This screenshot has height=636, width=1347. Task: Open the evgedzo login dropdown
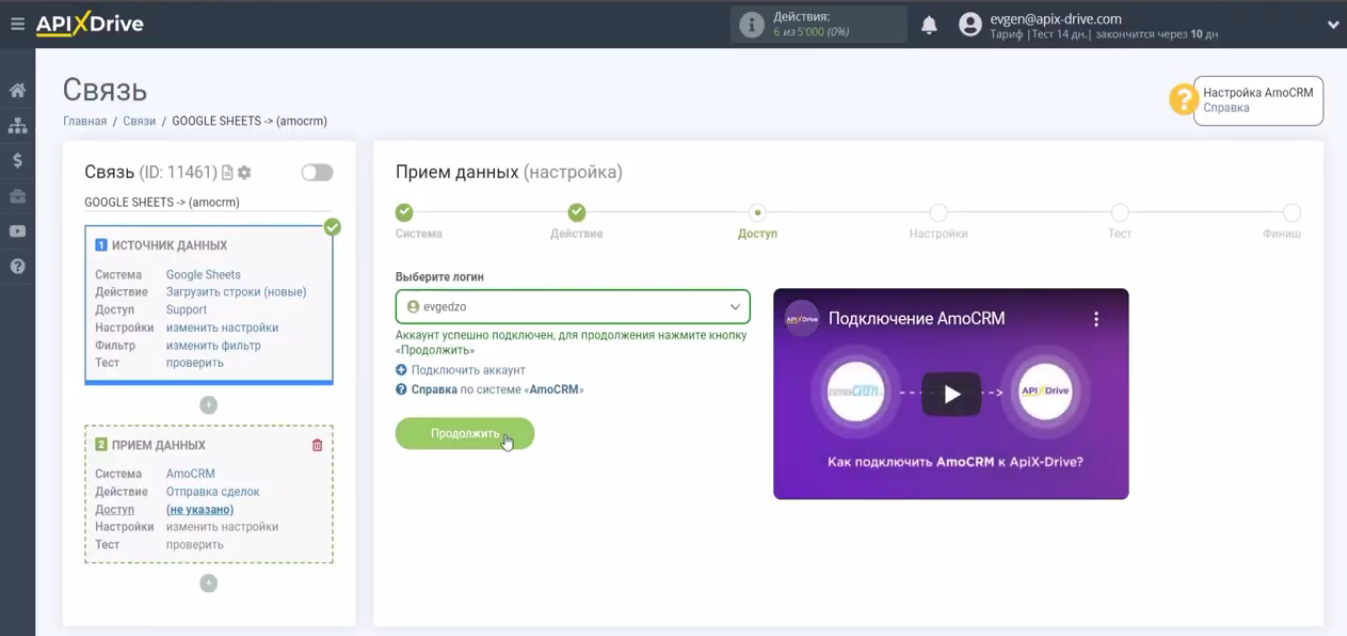tap(573, 307)
